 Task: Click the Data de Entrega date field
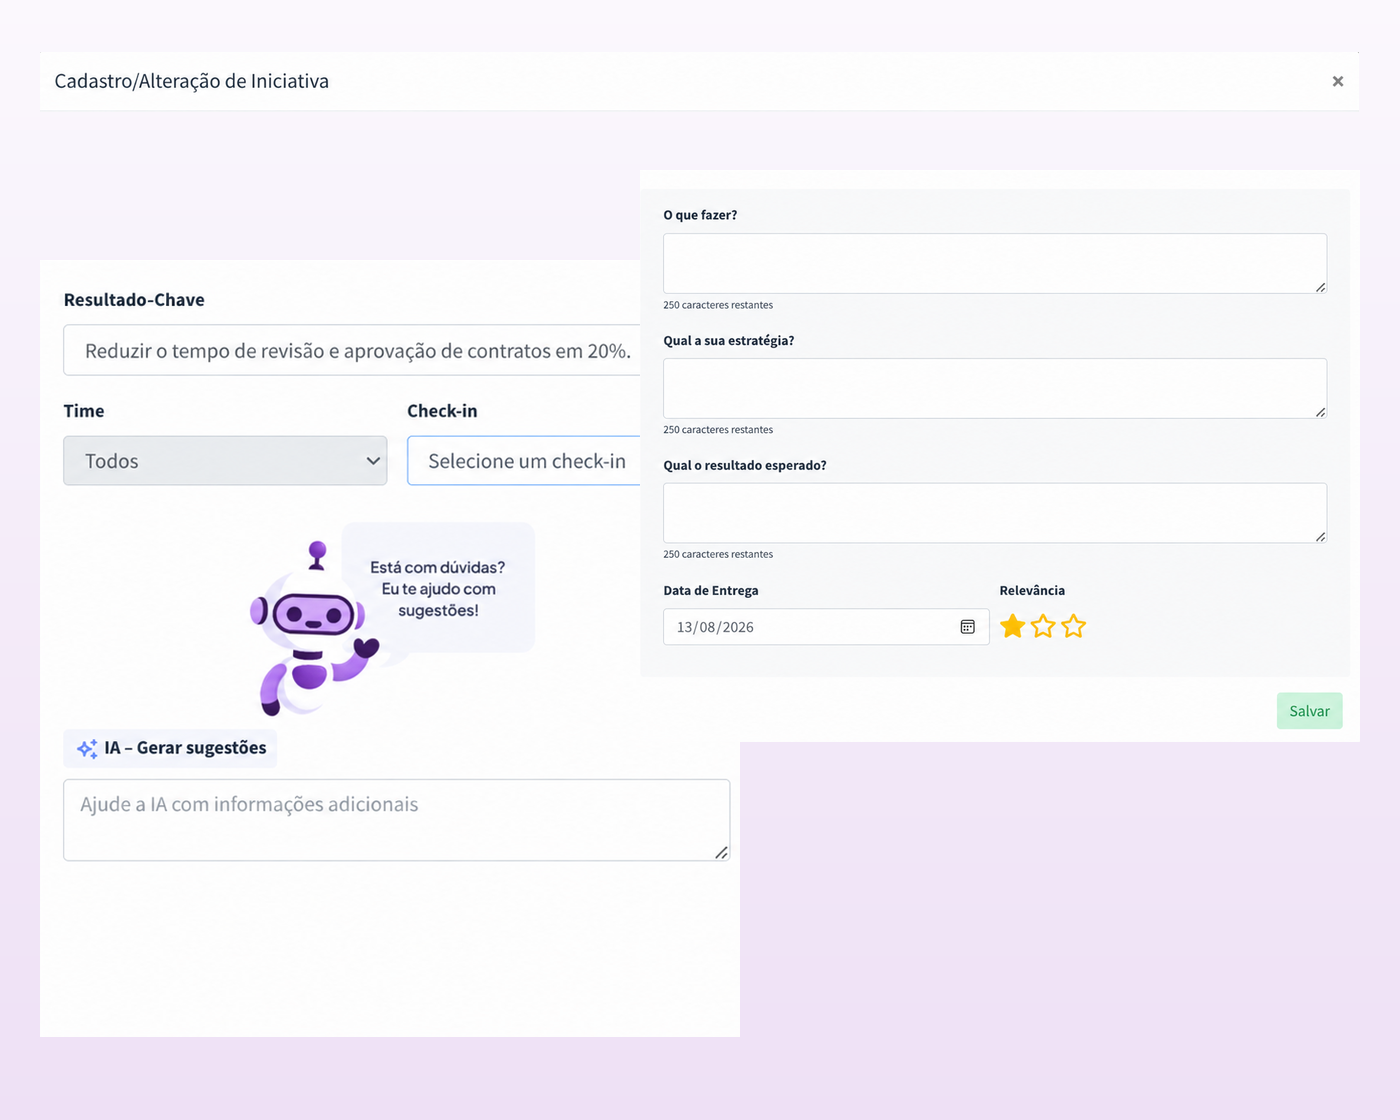coord(826,627)
